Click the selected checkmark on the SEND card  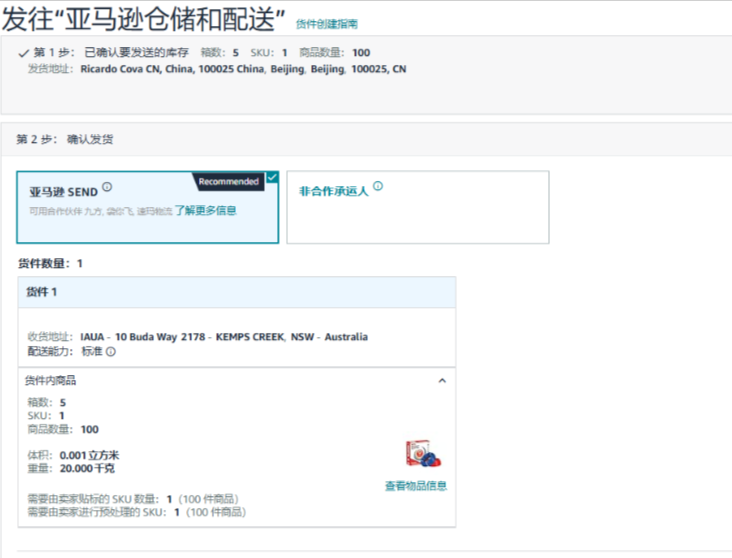click(x=272, y=177)
